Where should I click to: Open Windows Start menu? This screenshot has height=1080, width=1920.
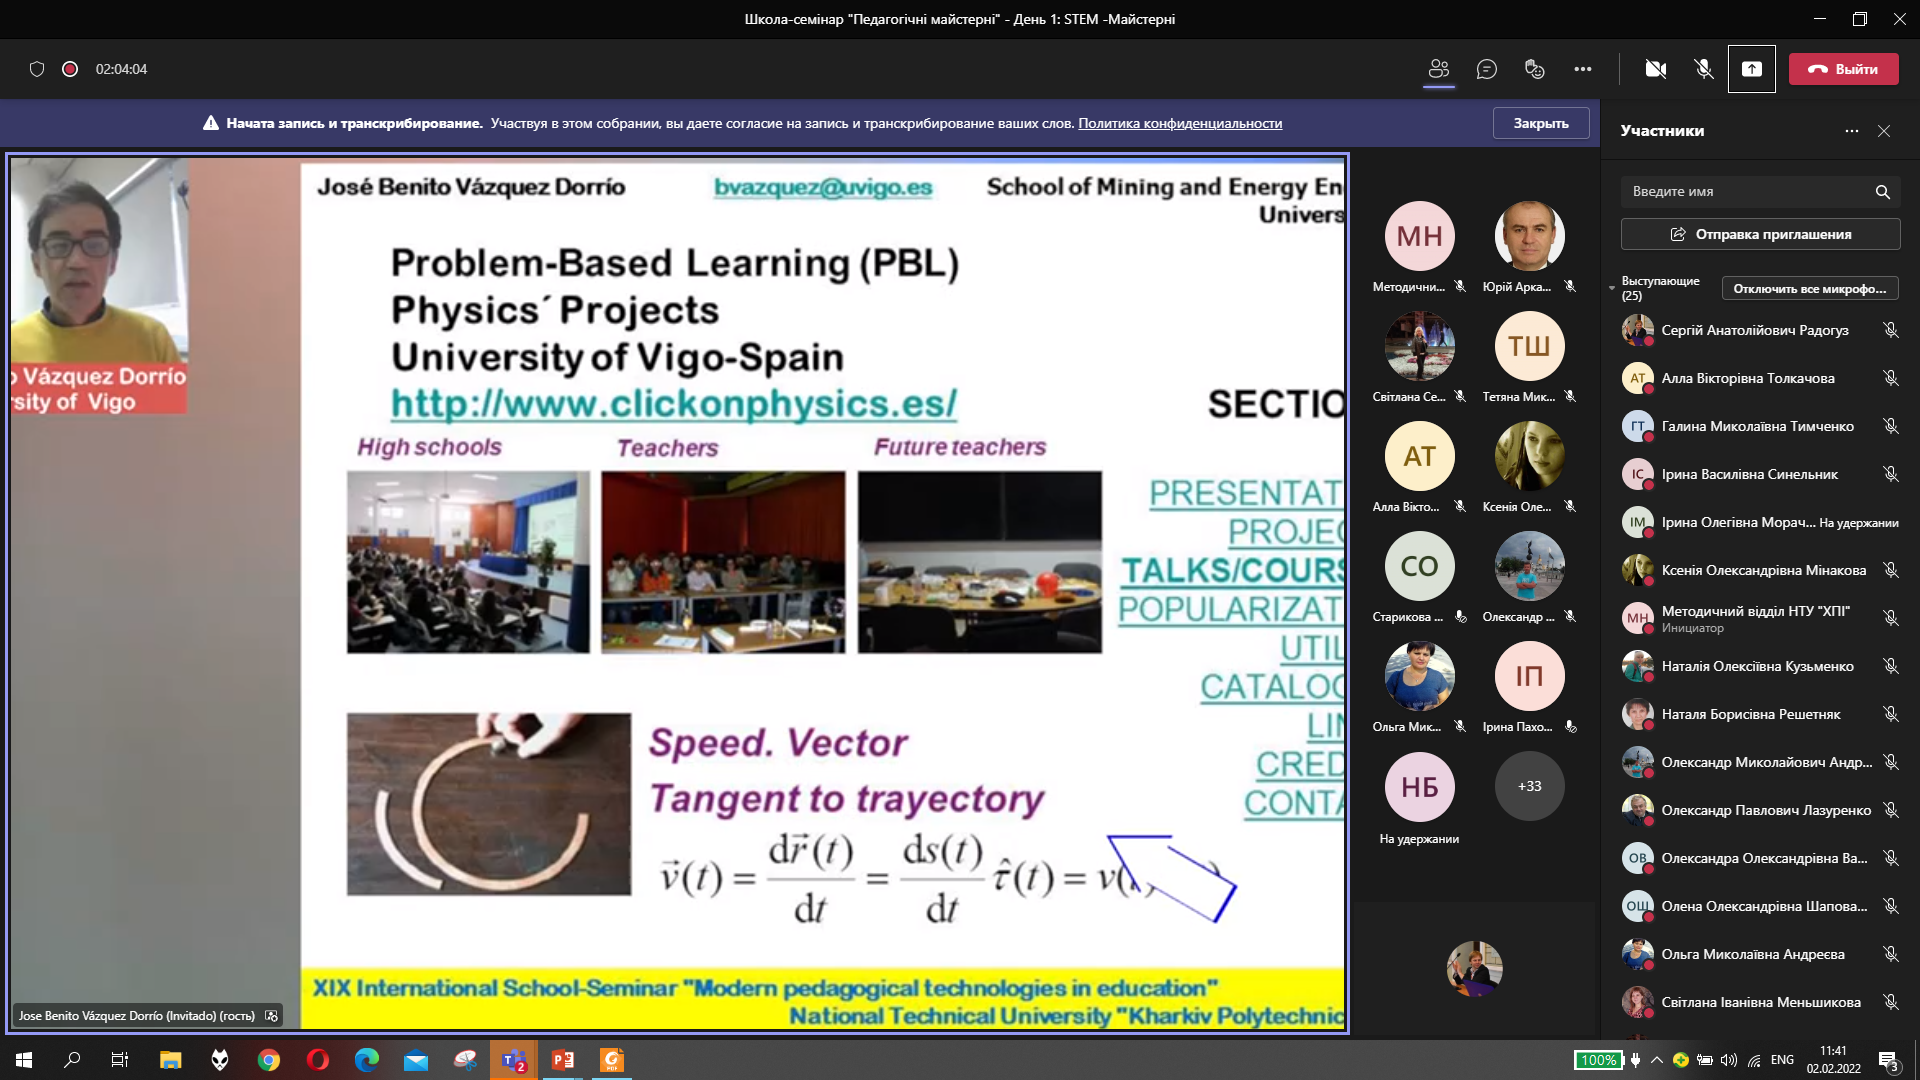[x=24, y=1060]
